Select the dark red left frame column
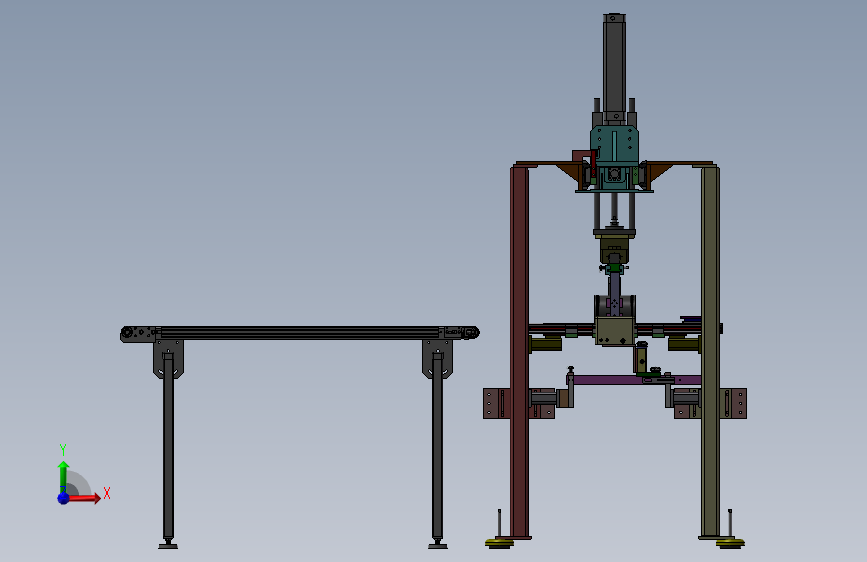Image resolution: width=867 pixels, height=562 pixels. coord(519,351)
